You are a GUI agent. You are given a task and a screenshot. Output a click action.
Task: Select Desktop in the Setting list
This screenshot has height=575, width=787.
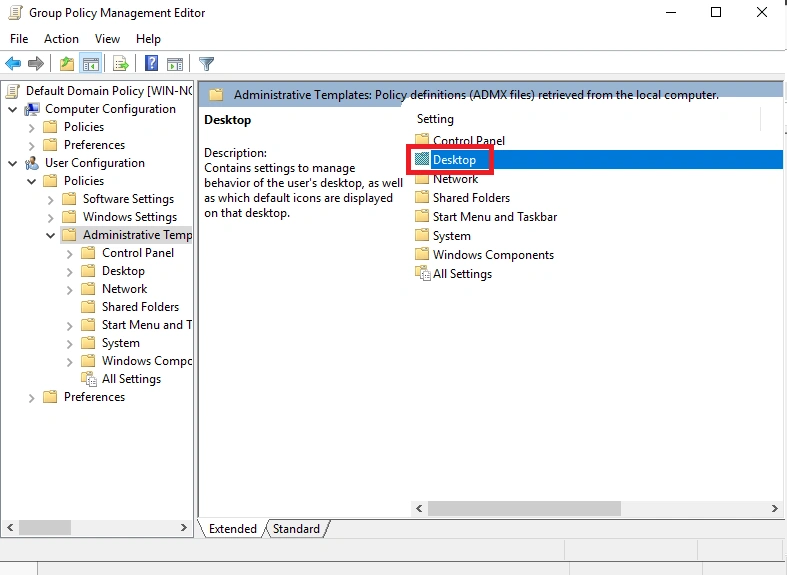click(454, 160)
